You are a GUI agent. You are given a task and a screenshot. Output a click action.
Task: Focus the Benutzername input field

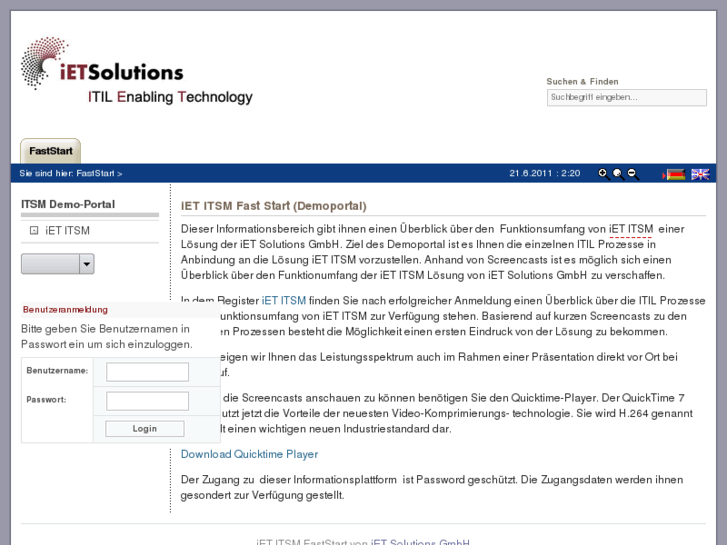147,372
